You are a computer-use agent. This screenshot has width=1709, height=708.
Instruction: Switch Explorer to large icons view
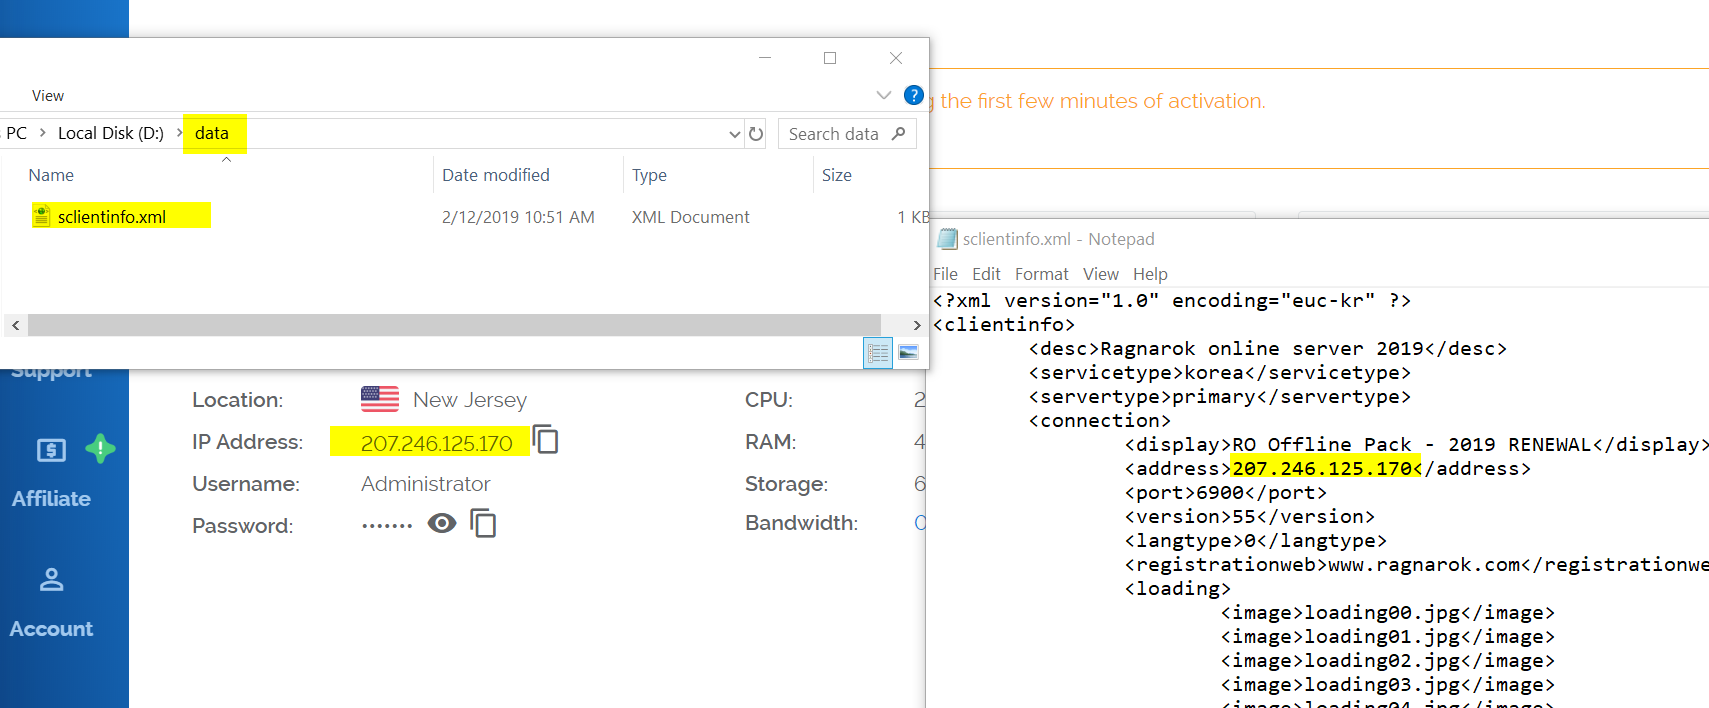point(908,353)
